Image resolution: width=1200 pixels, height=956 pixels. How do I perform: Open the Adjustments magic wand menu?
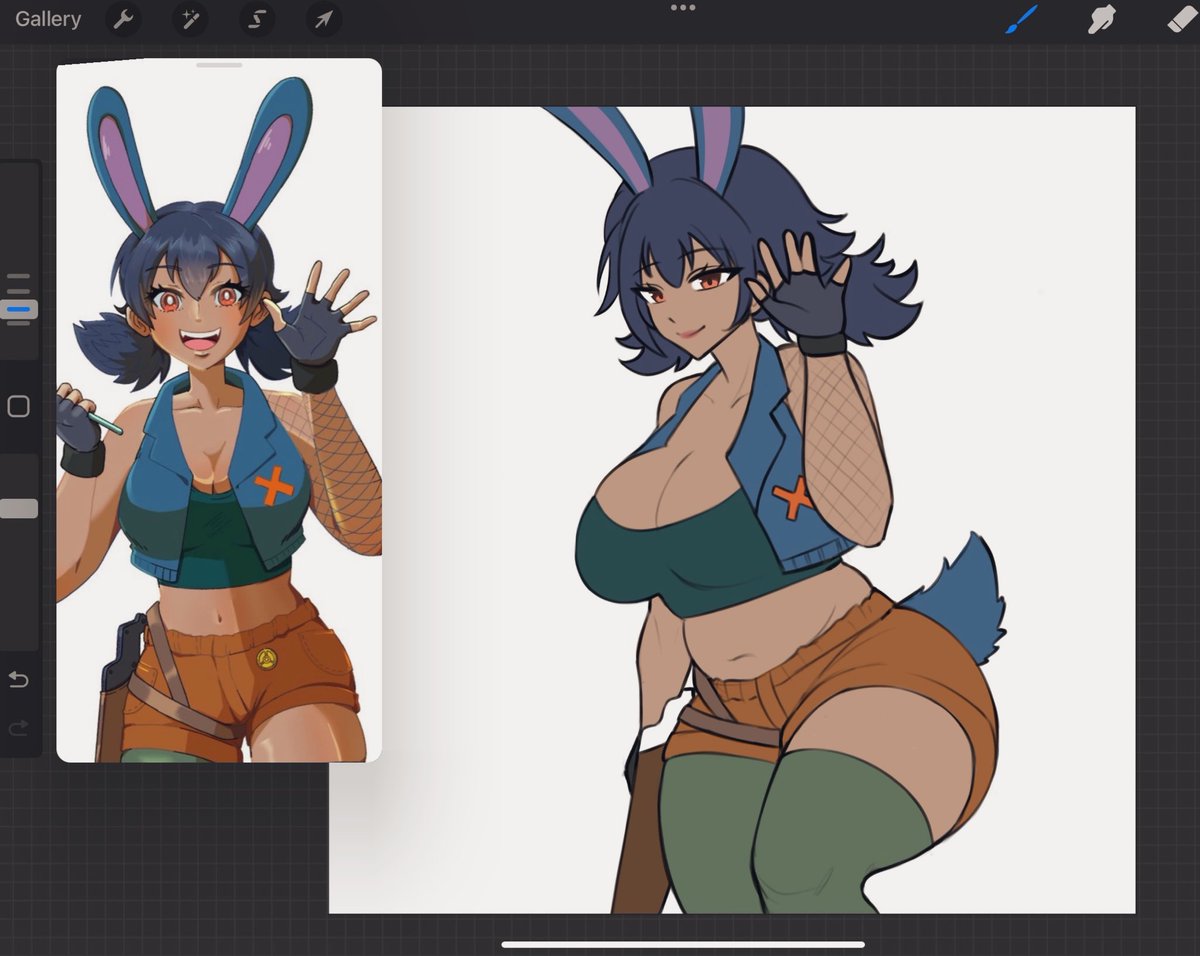click(x=188, y=19)
